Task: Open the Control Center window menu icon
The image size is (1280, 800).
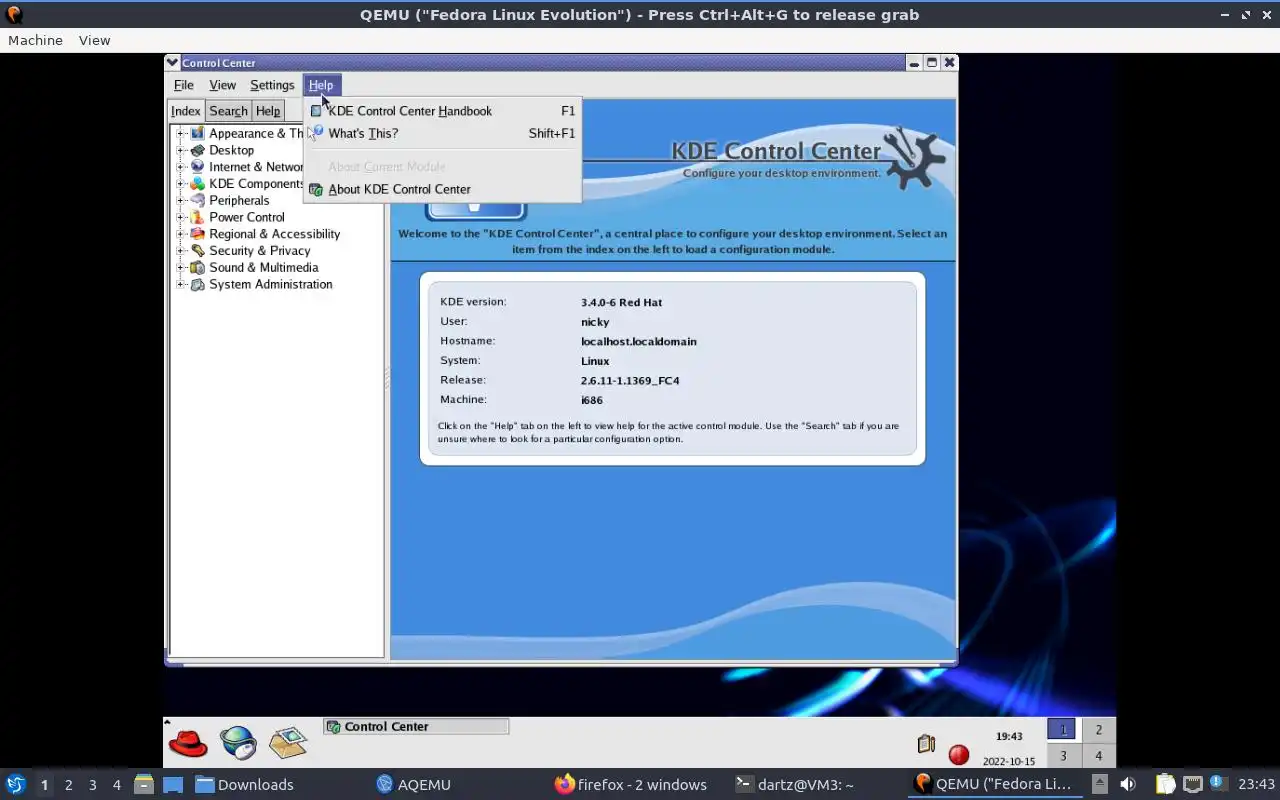Action: point(173,62)
